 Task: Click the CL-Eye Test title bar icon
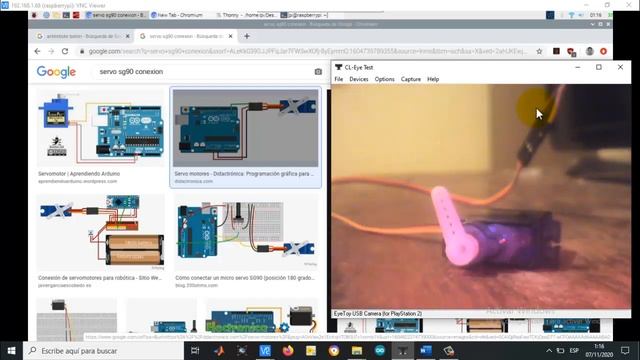pos(338,67)
